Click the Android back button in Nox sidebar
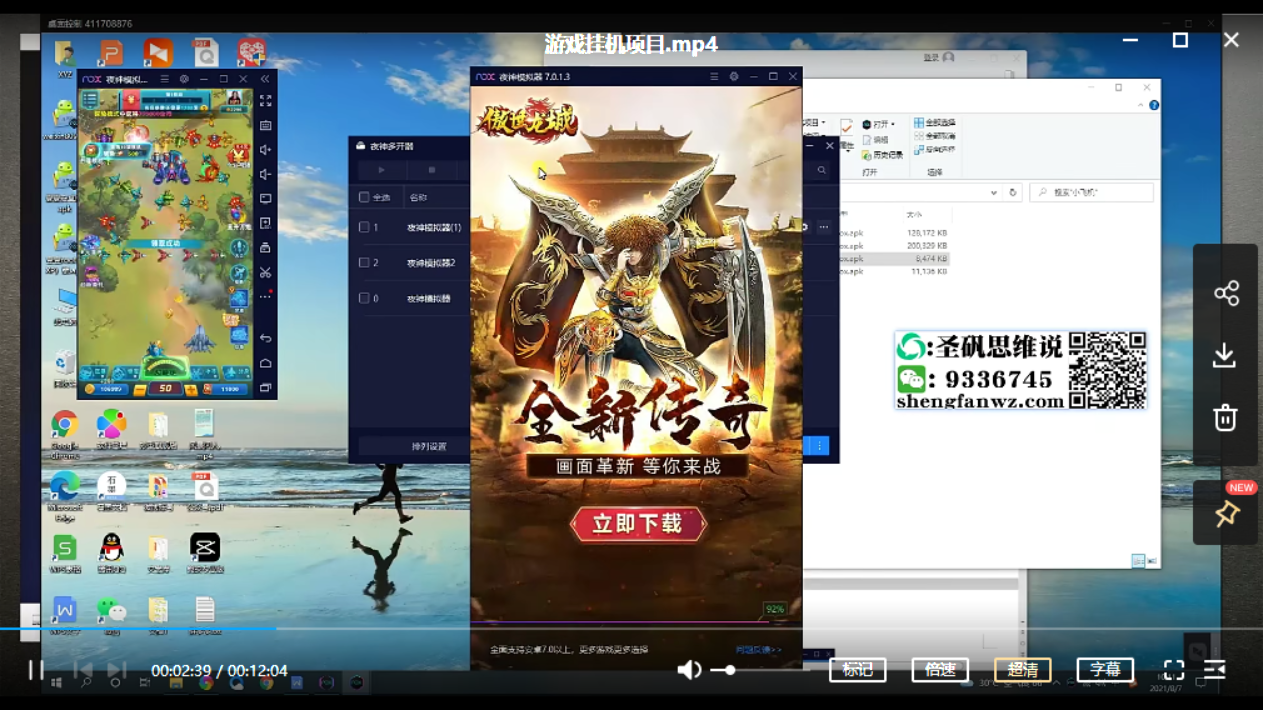This screenshot has width=1263, height=710. pyautogui.click(x=266, y=339)
